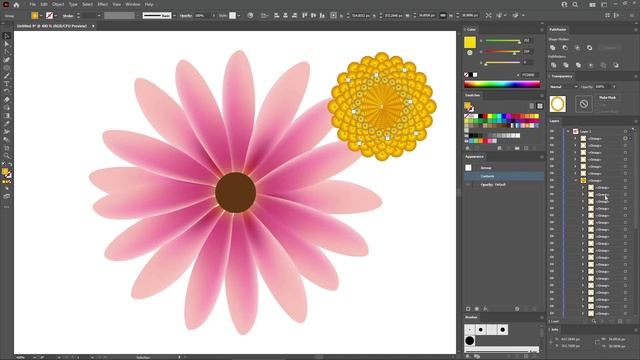Select the Selection tool (black arrow)
This screenshot has height=360, width=640.
coord(7,36)
